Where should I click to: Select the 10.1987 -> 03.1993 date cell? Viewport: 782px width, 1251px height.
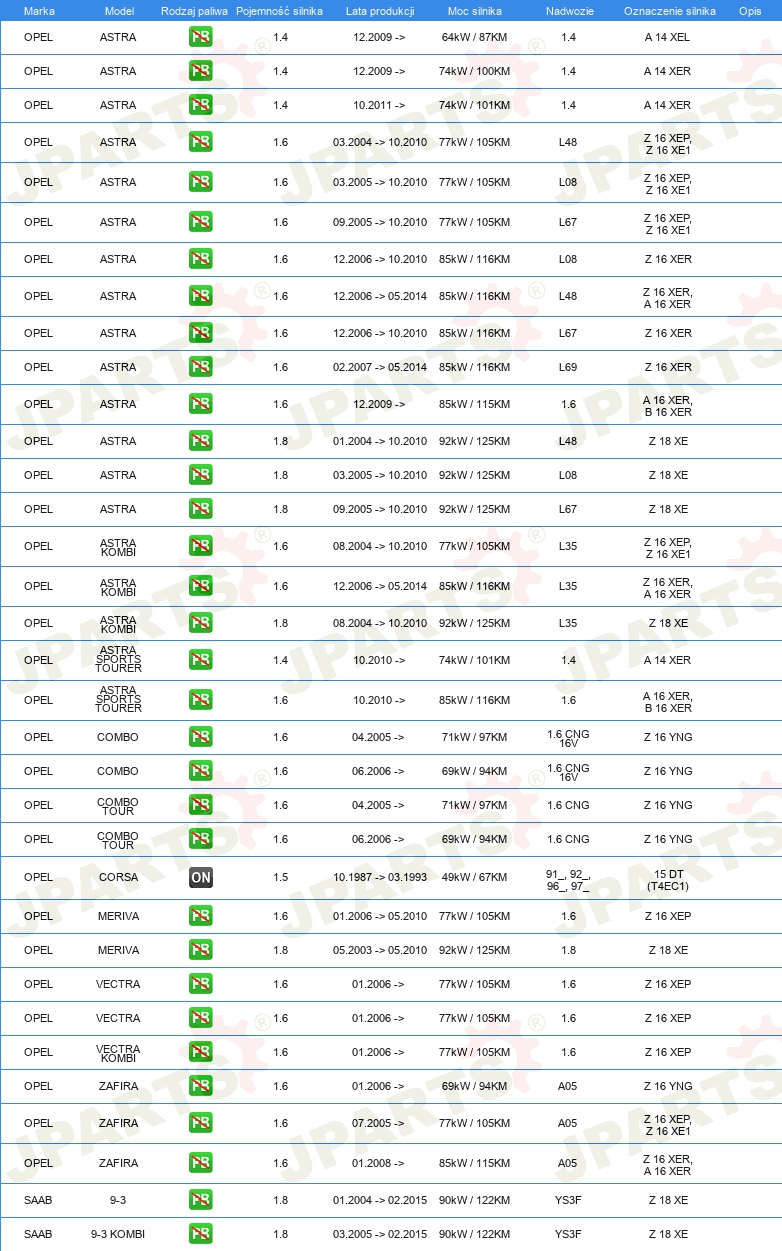pyautogui.click(x=380, y=877)
